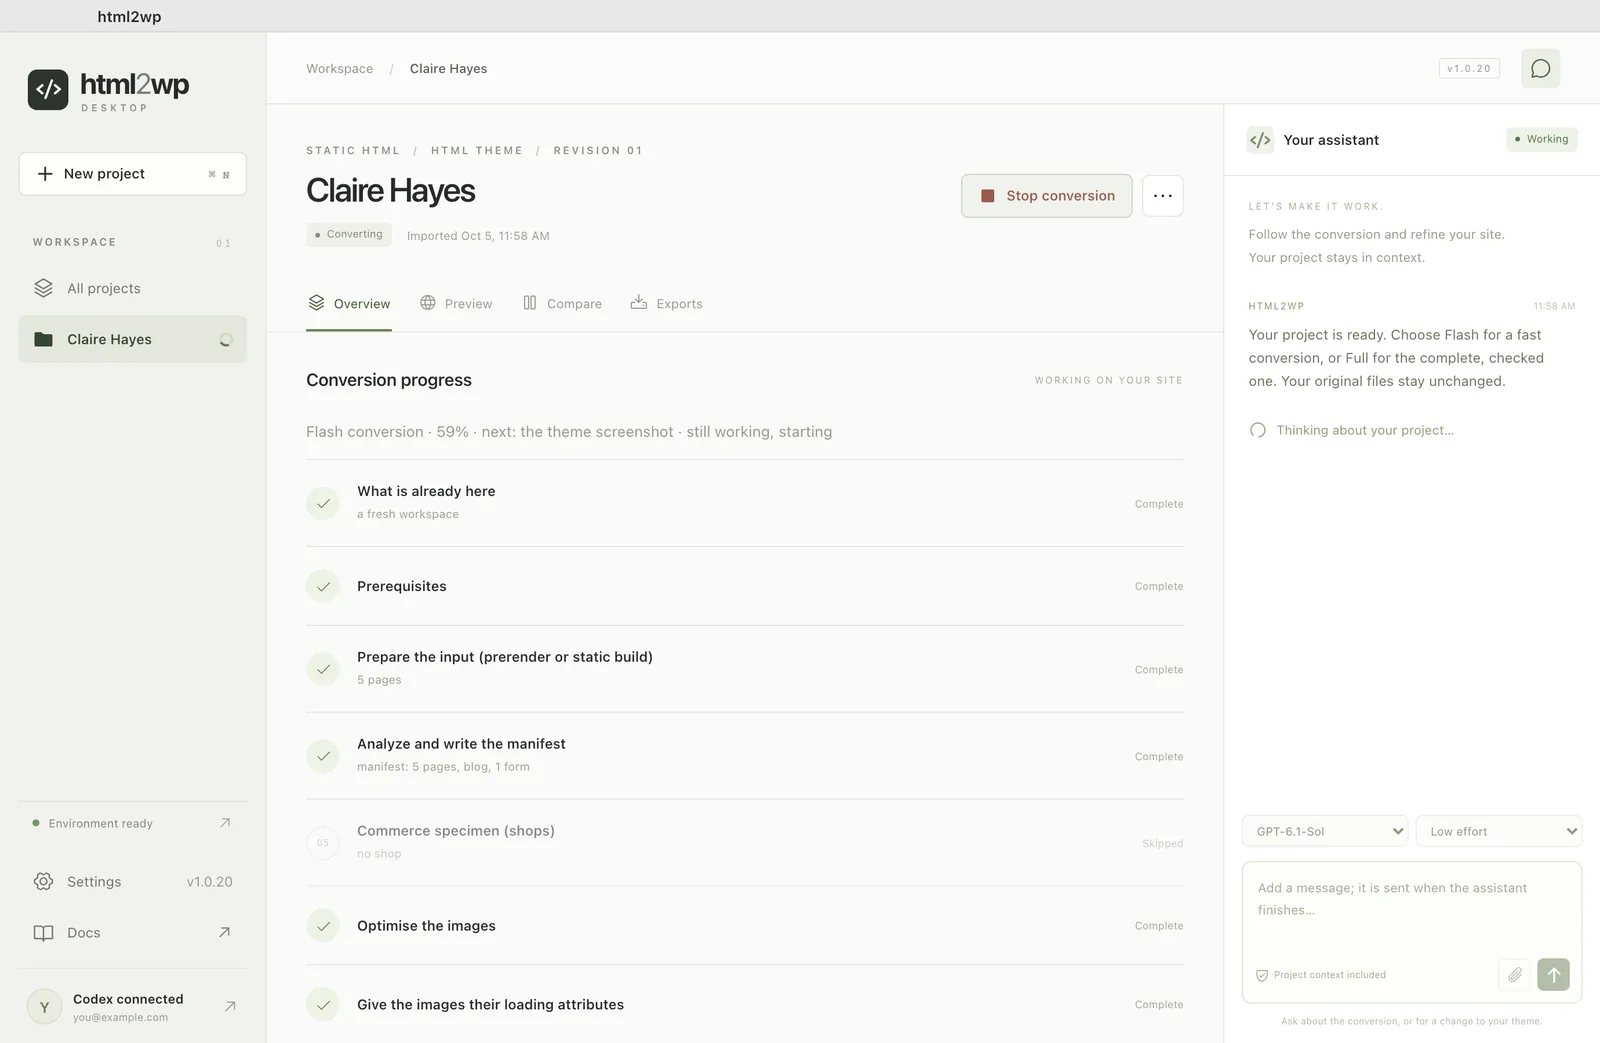
Task: Click the Working status badge
Action: [1541, 139]
